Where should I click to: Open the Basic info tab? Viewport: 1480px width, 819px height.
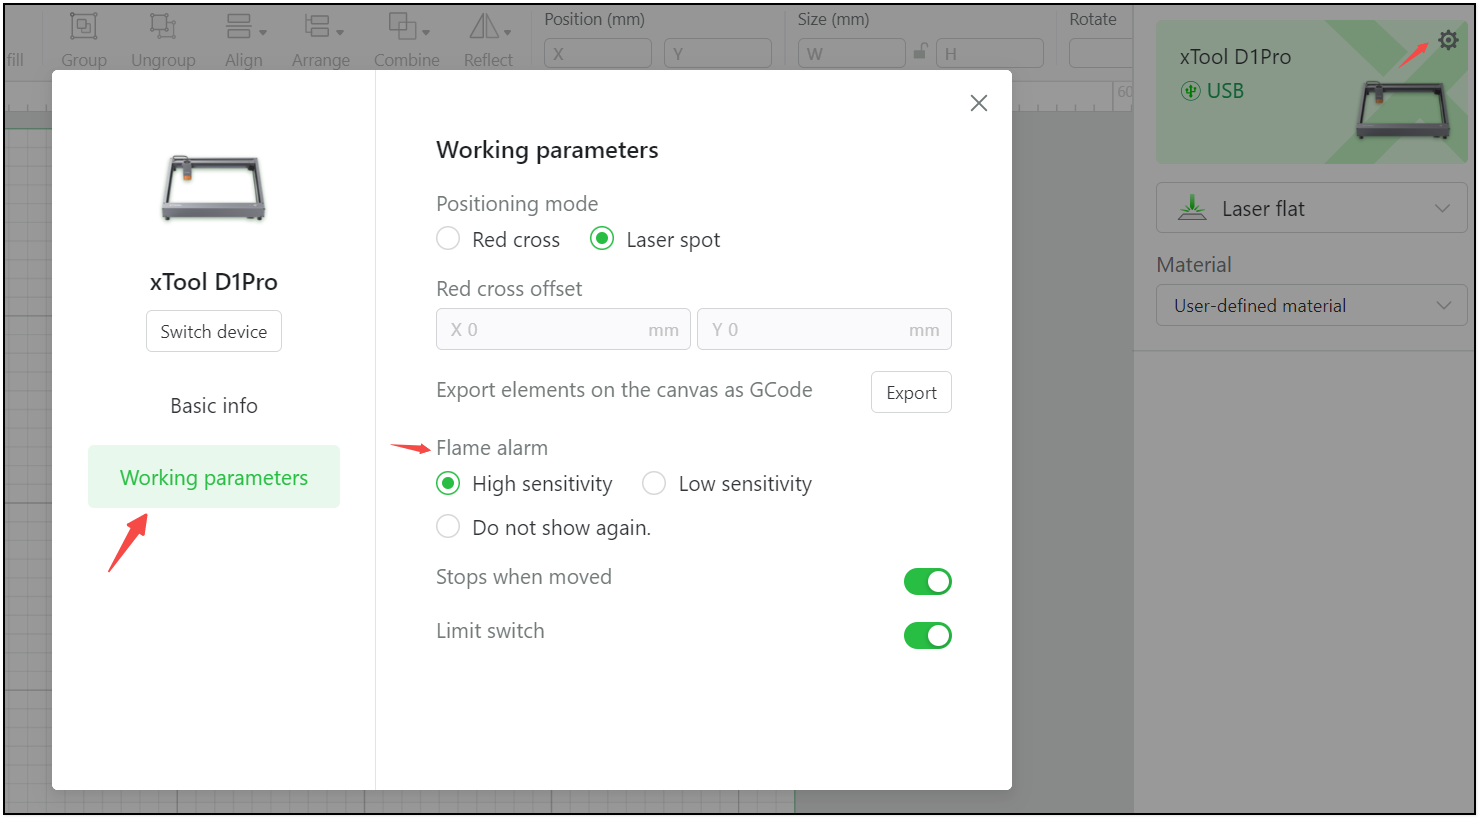click(214, 406)
